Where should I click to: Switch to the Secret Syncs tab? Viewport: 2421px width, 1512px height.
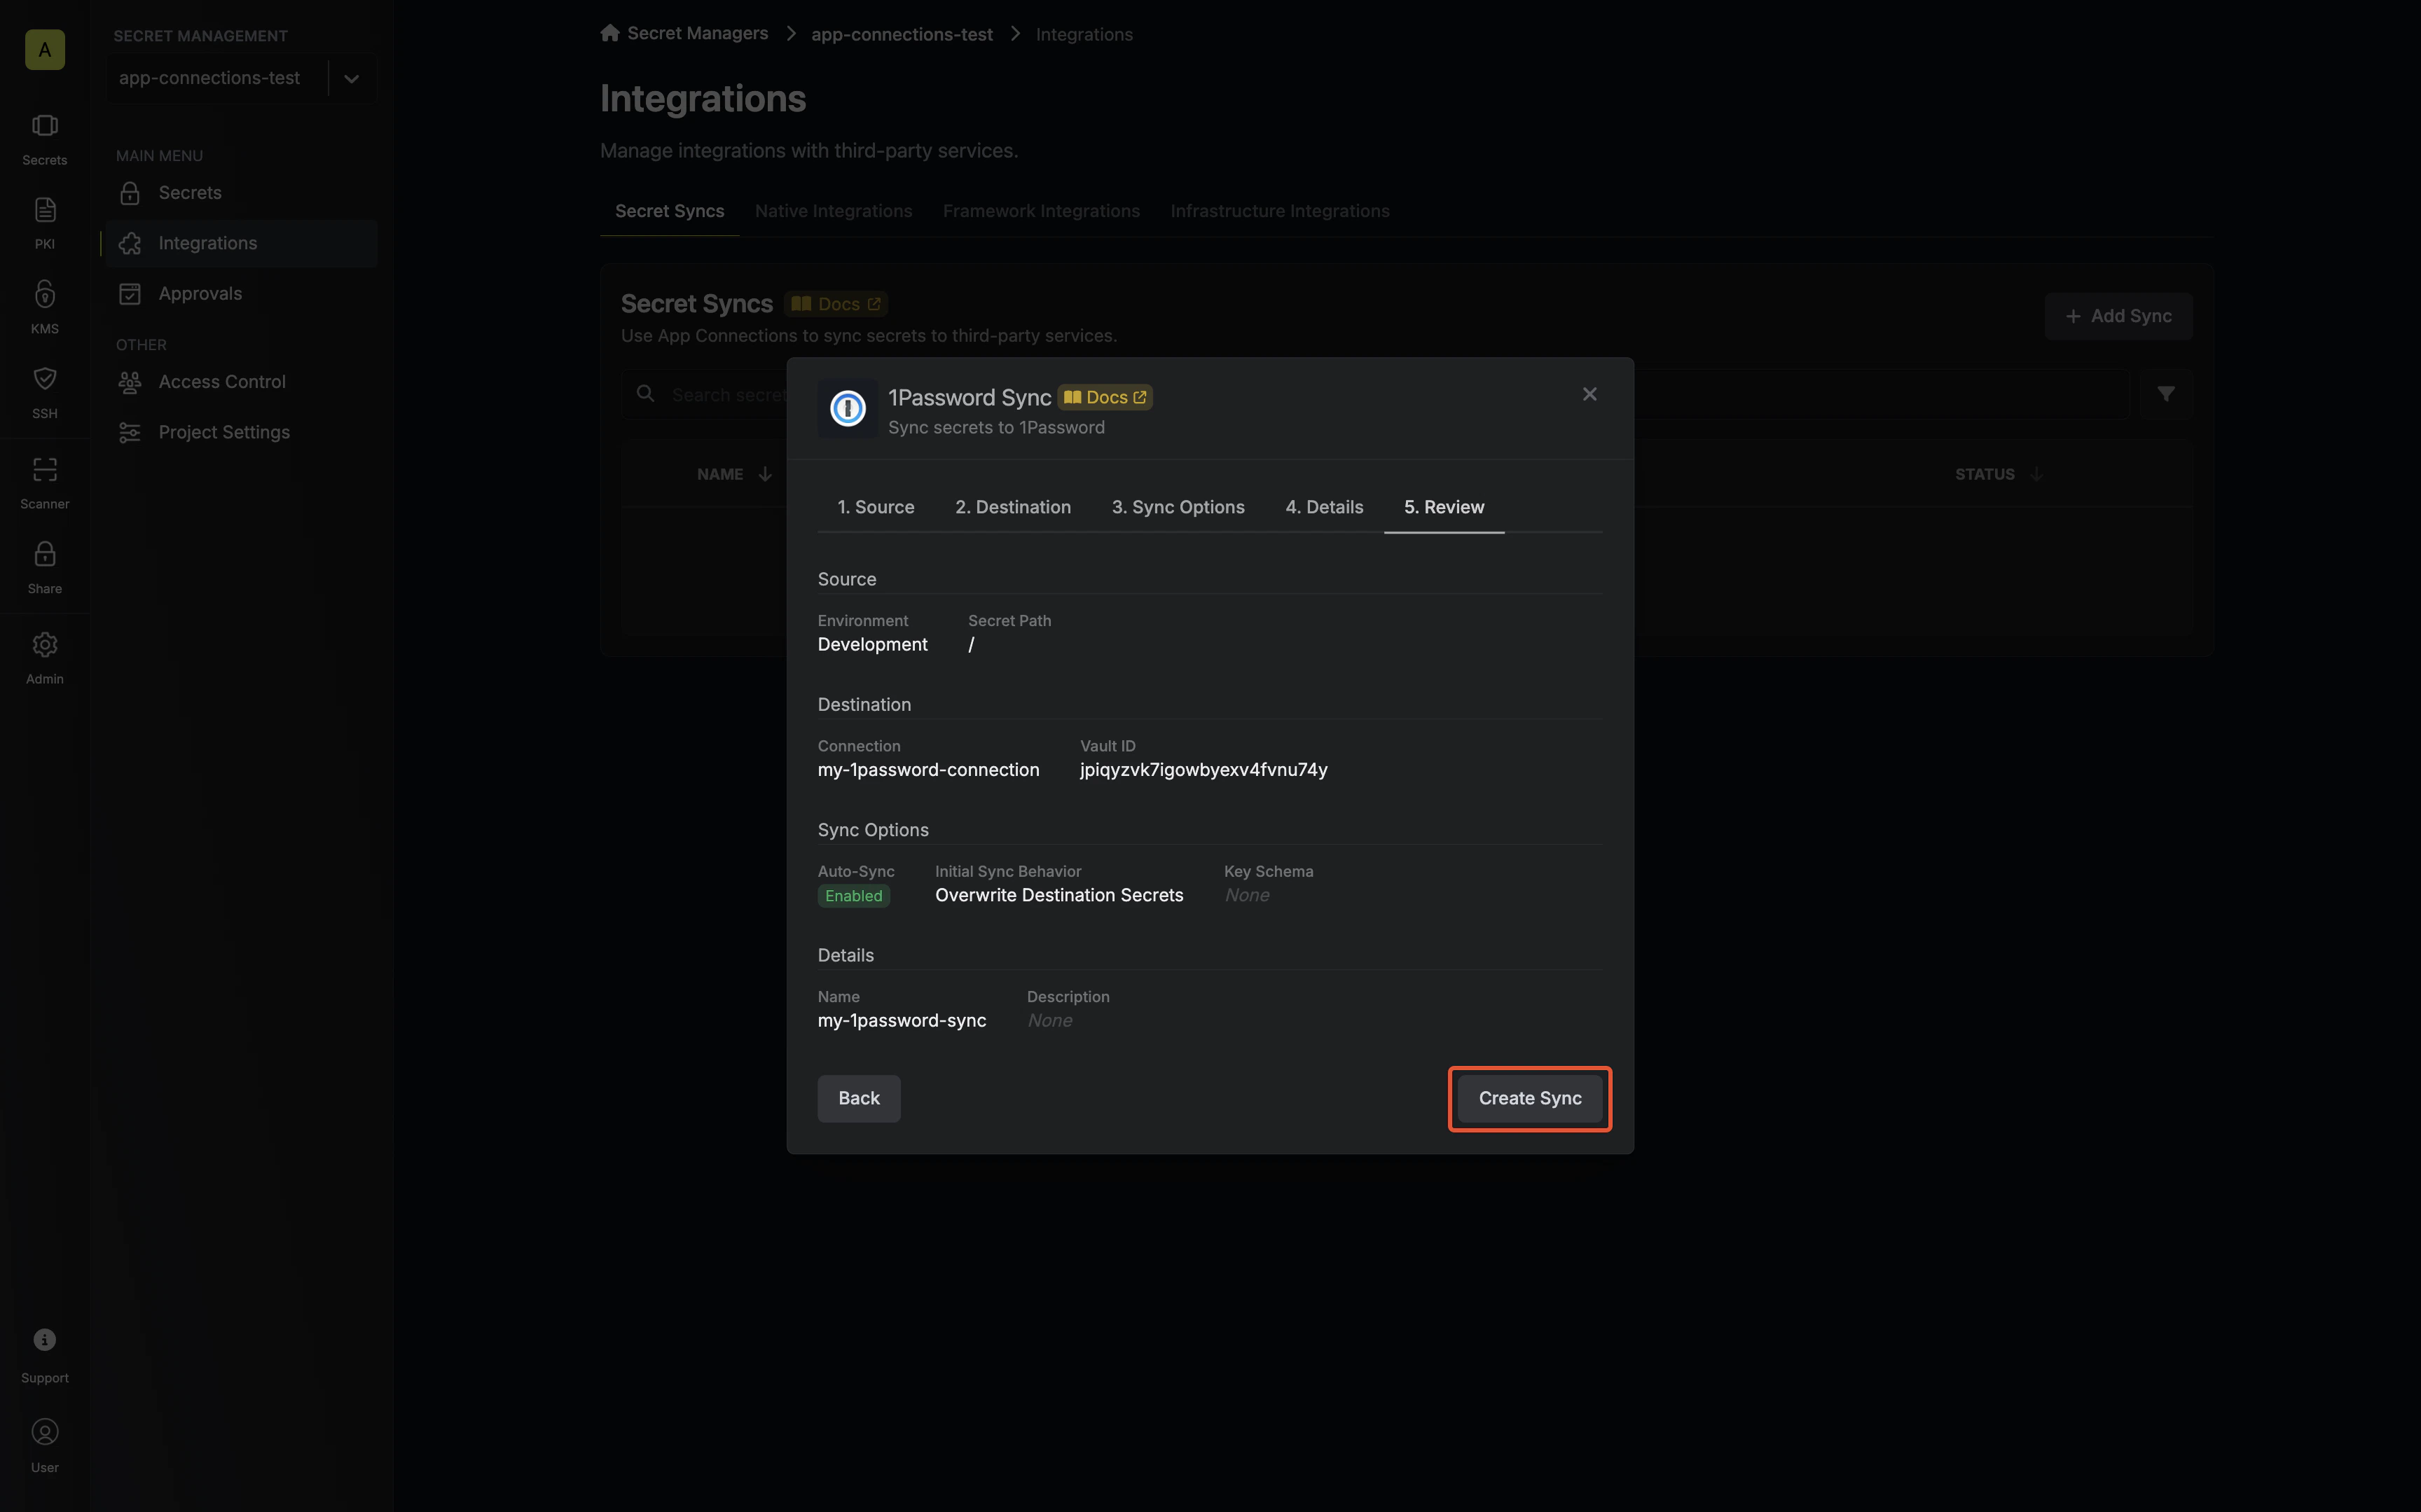tap(669, 211)
